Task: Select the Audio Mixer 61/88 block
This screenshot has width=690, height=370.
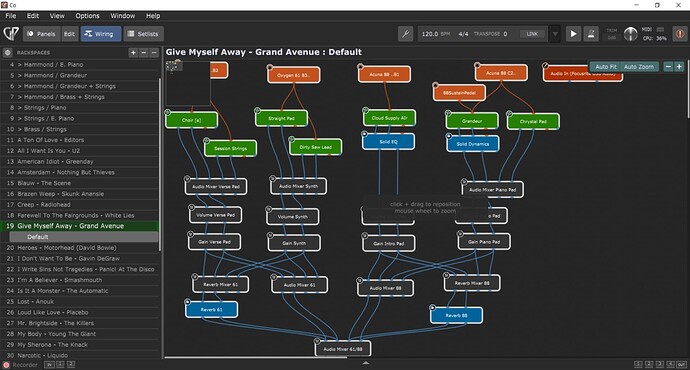Action: coord(343,349)
